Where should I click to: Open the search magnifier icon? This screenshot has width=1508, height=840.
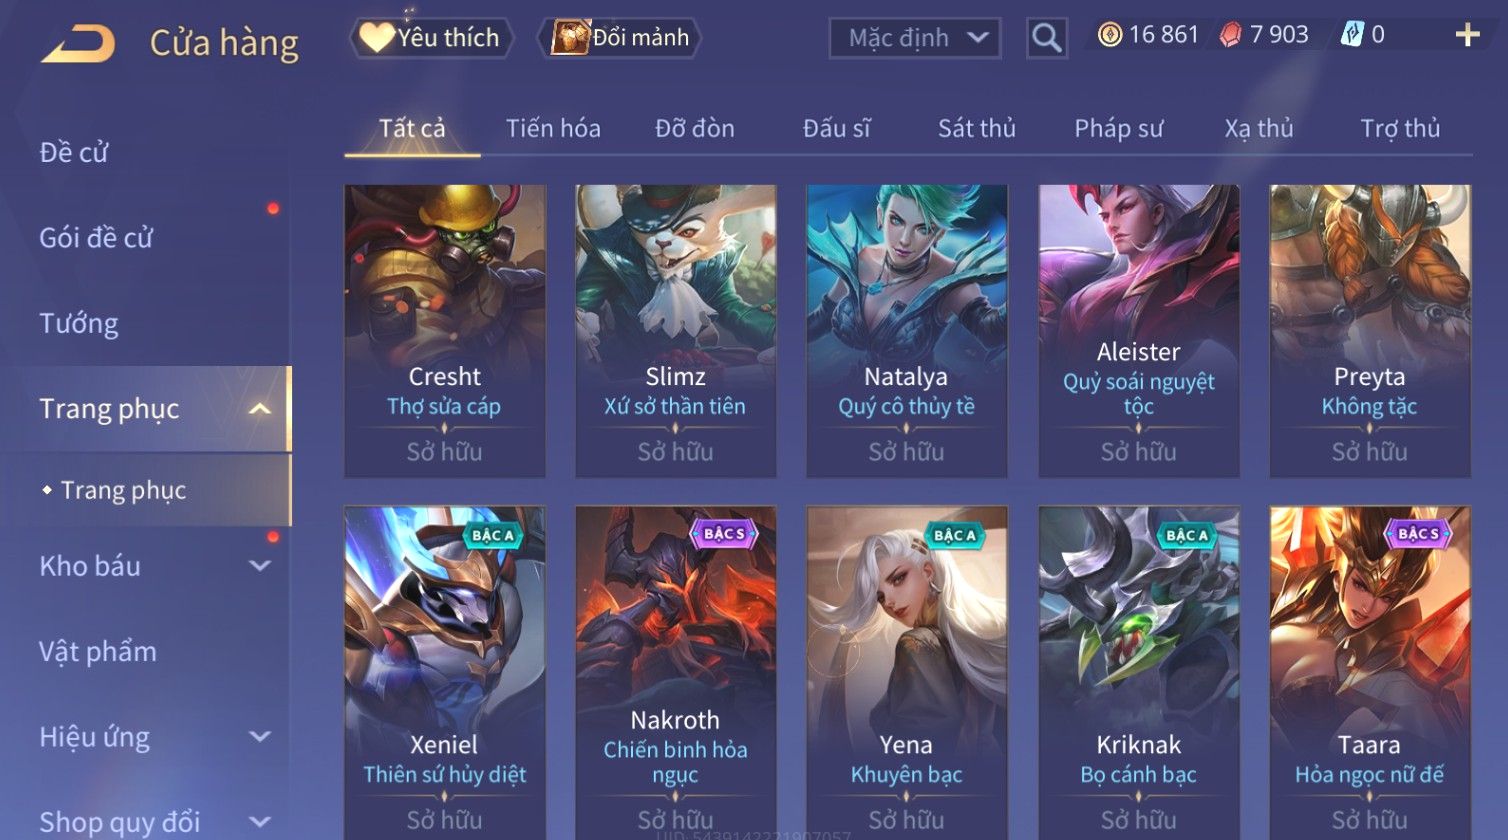[x=1047, y=38]
